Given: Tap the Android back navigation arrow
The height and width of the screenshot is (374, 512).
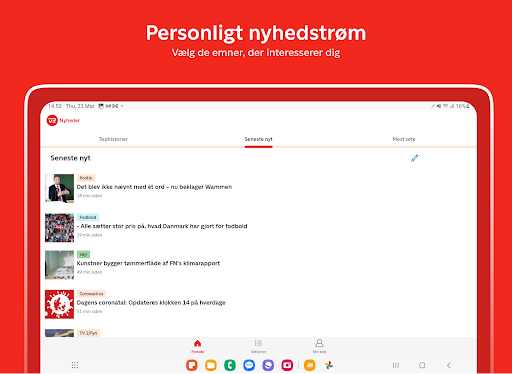Looking at the screenshot, I should 449,365.
